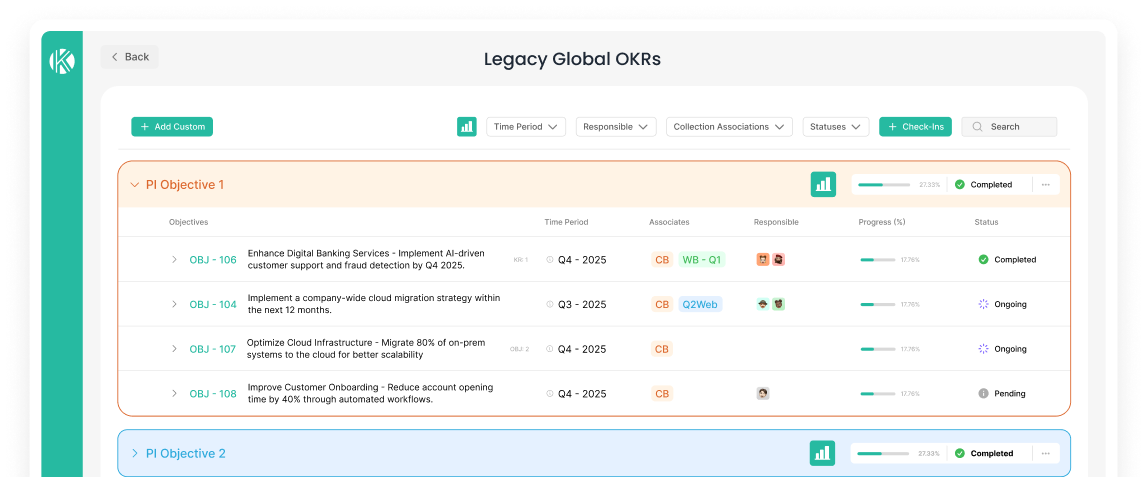Click the info icon beside Q4 - 2025 for OBJ - 108
The image size is (1148, 477).
(550, 394)
